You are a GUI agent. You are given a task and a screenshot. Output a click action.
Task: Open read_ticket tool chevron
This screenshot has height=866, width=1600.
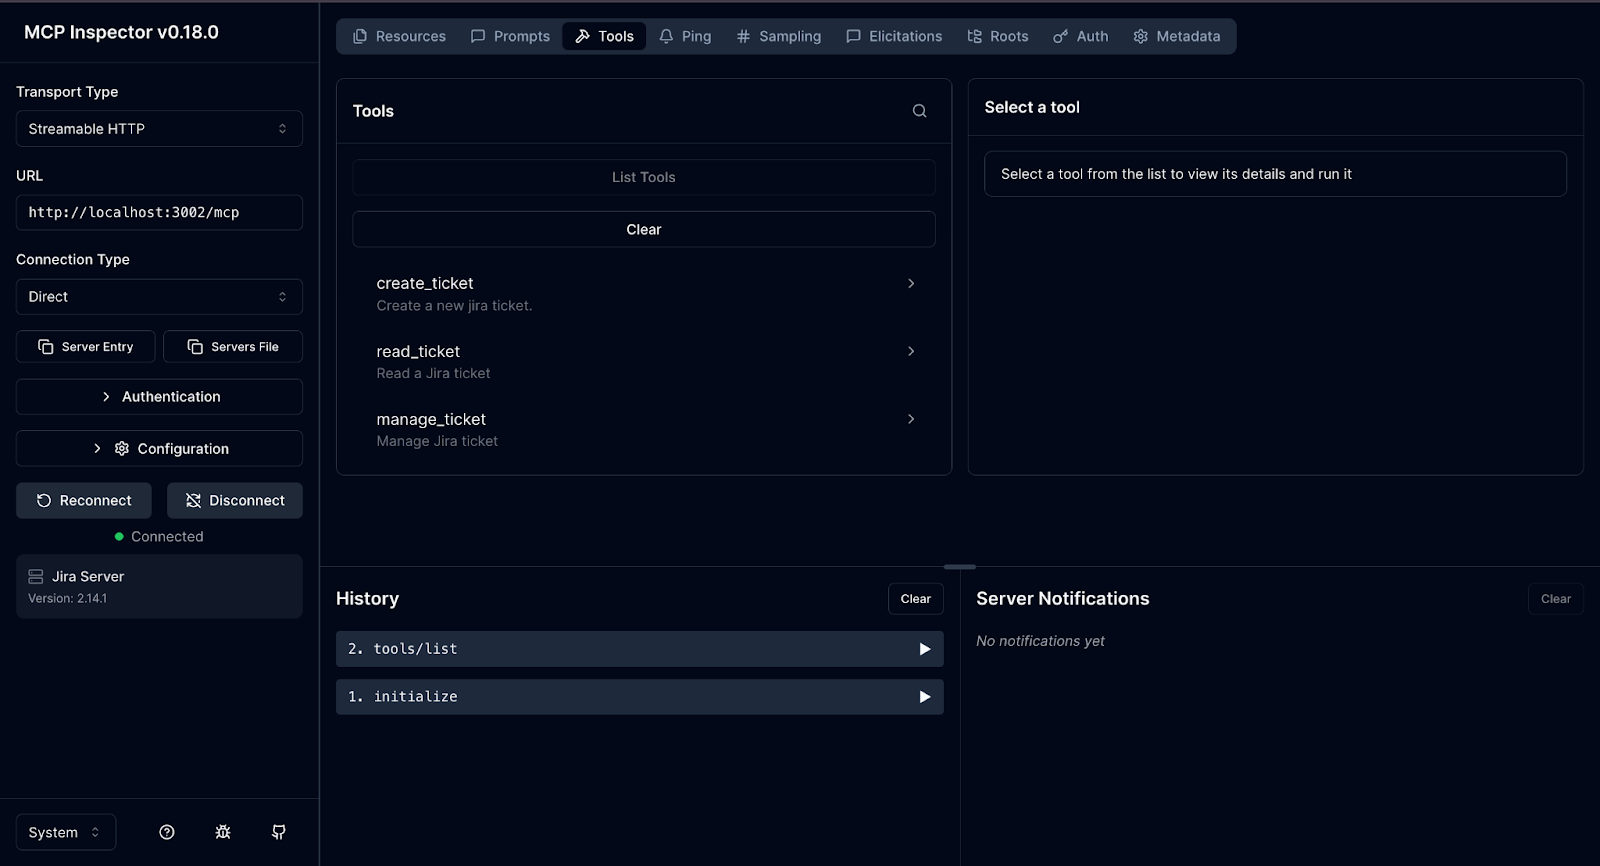[911, 351]
